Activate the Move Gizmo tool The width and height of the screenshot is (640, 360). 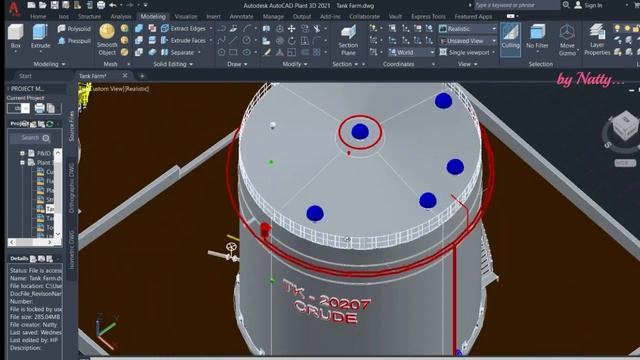pos(567,40)
